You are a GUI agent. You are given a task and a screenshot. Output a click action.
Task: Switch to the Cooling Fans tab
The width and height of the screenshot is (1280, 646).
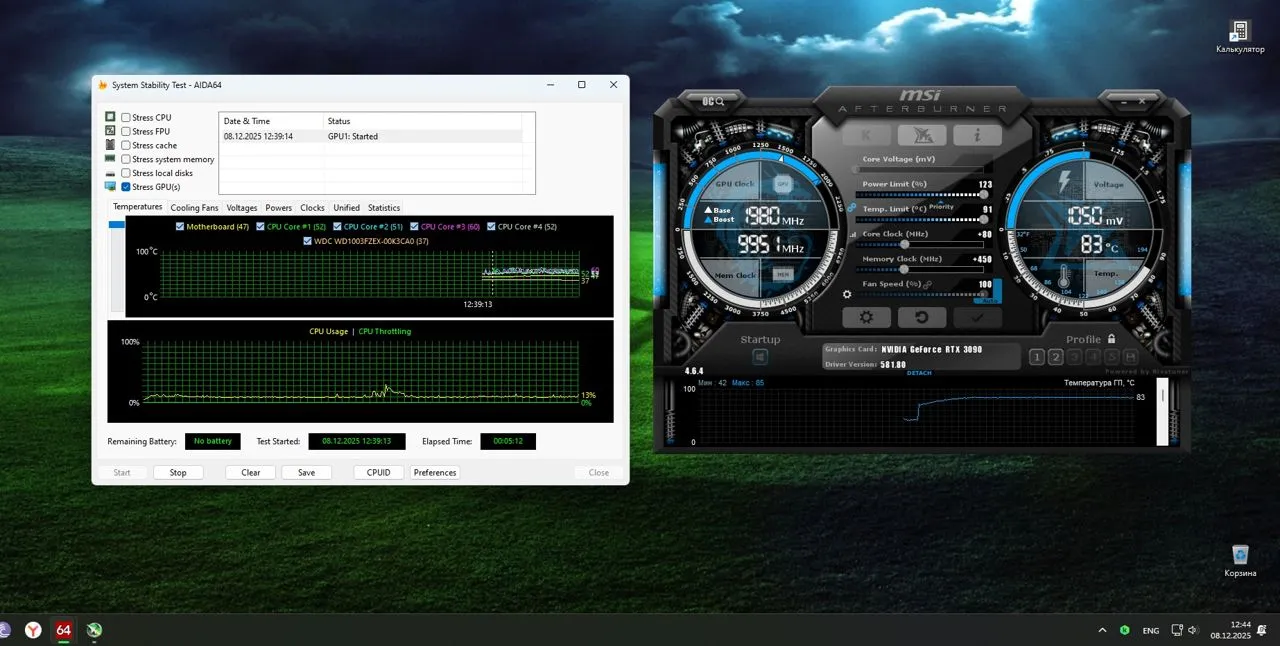(194, 208)
